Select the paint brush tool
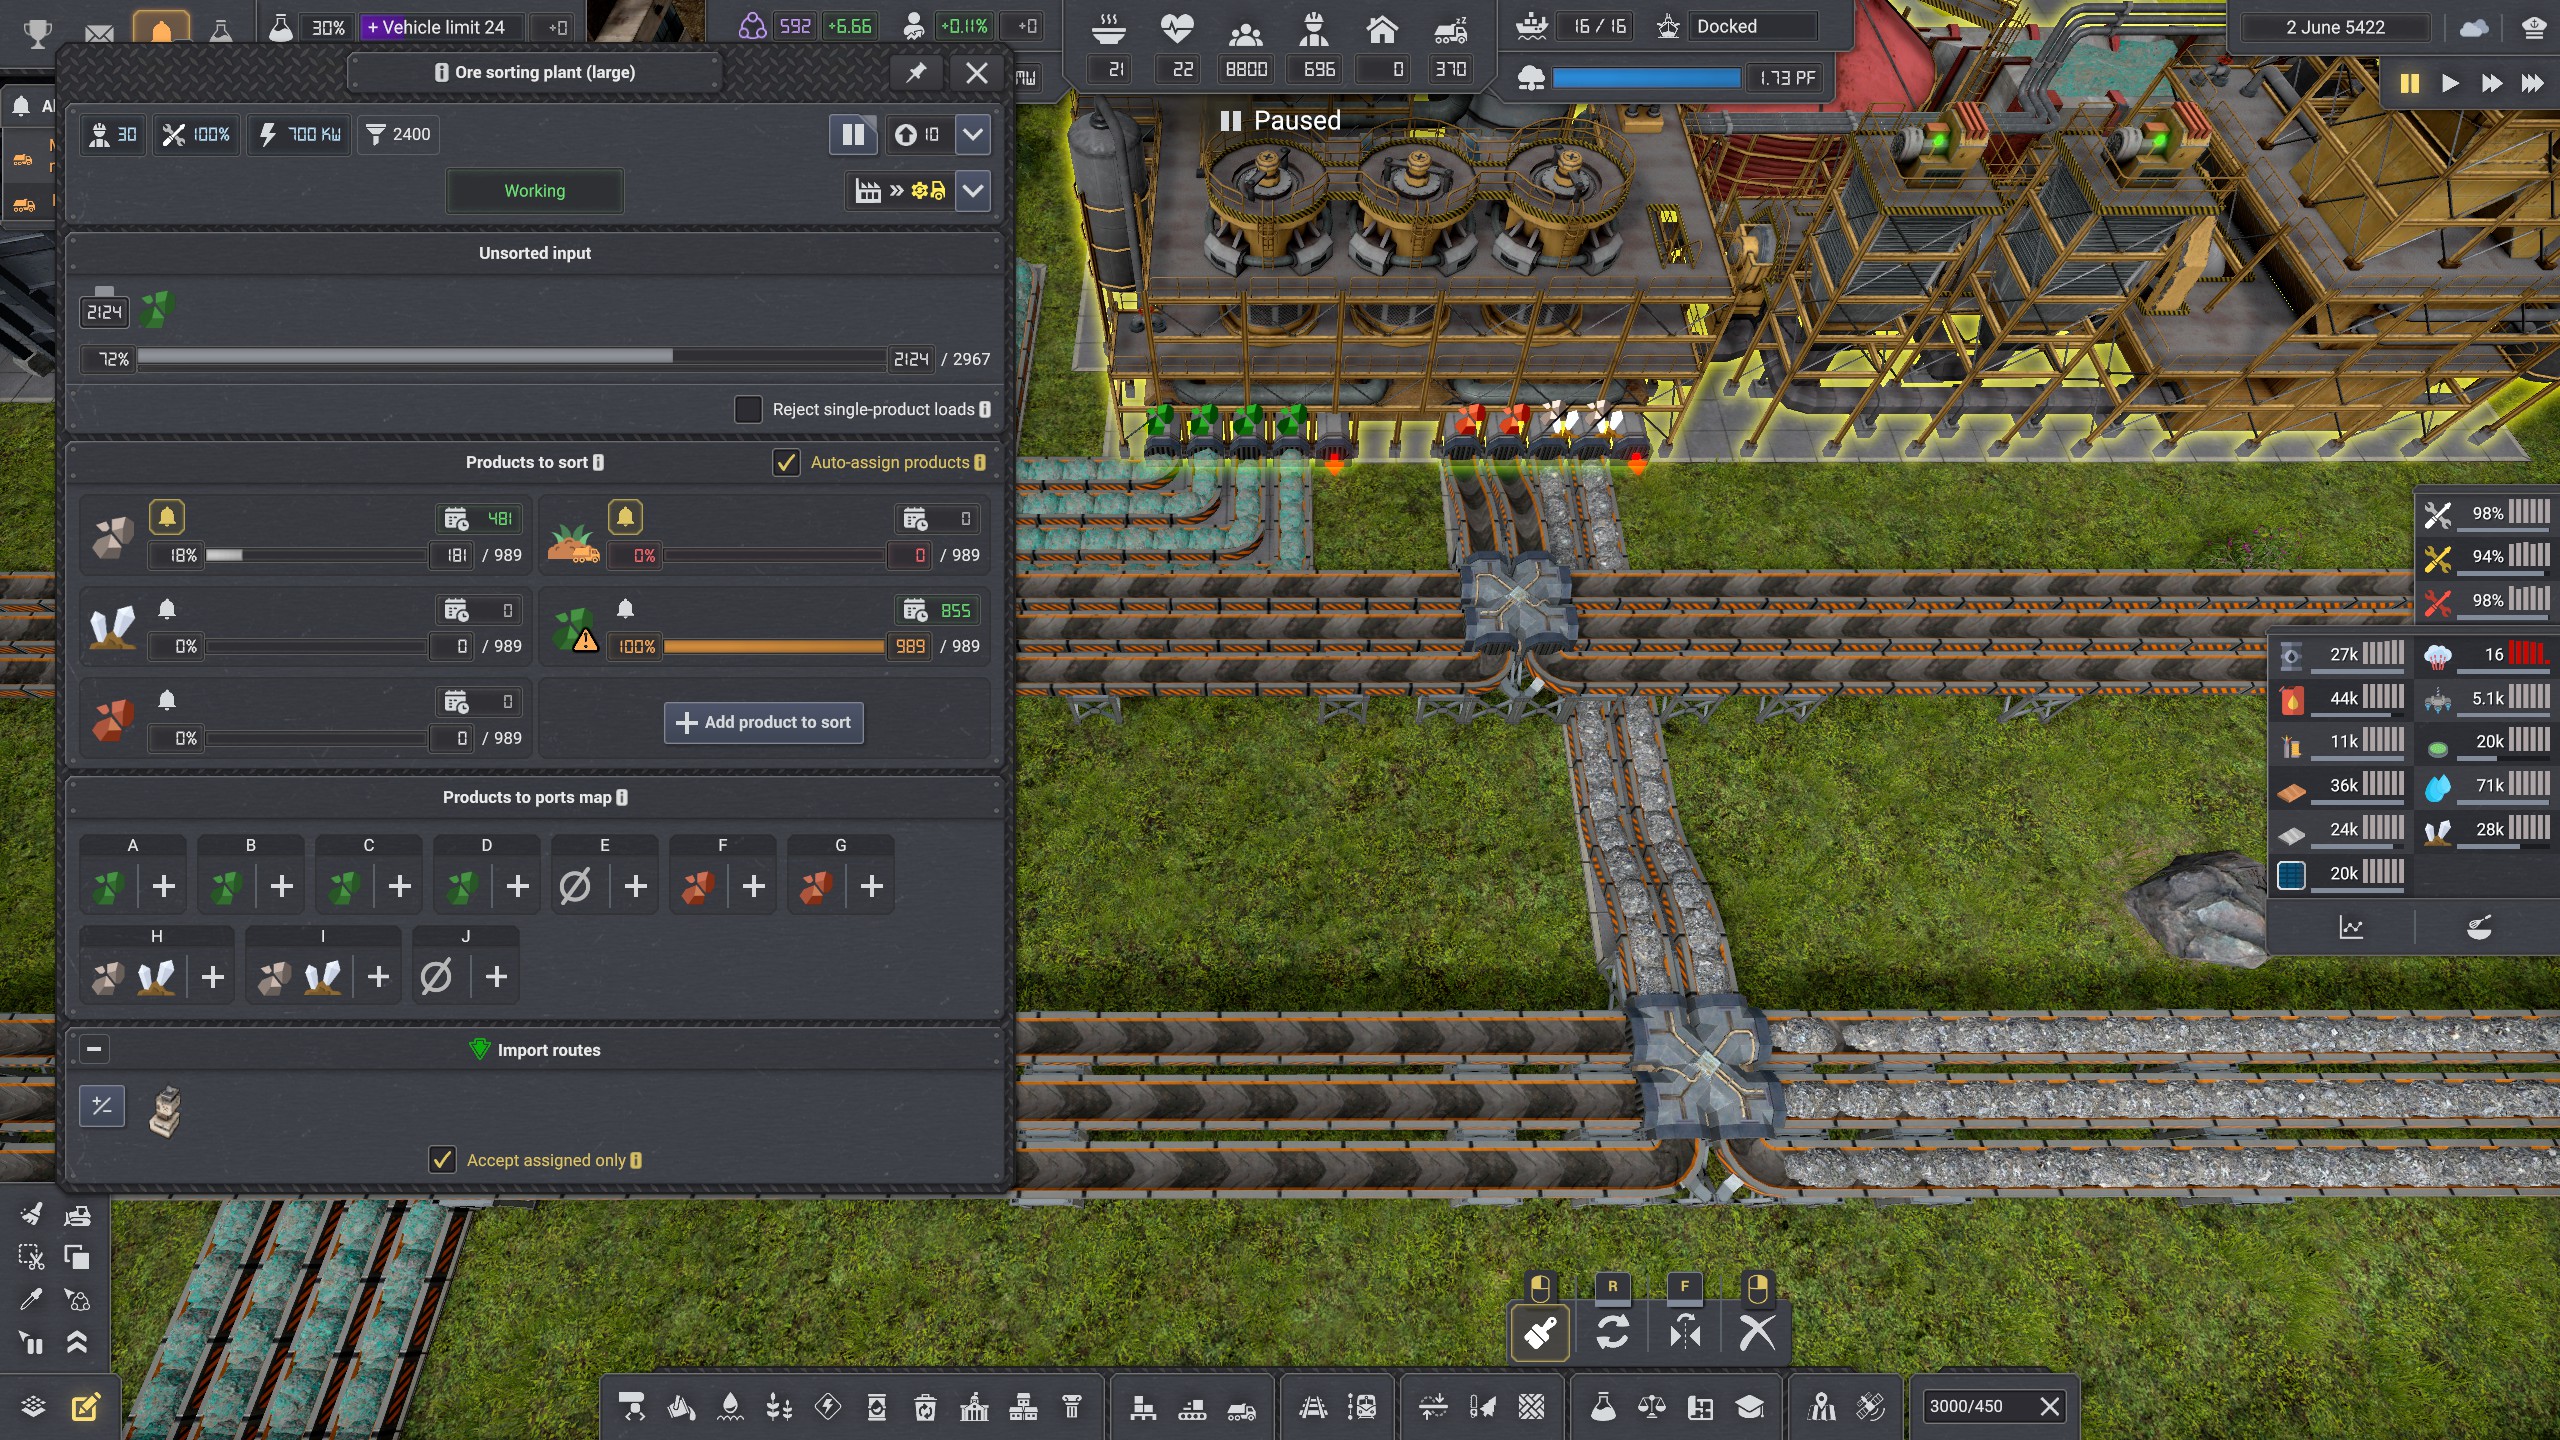 1540,1333
